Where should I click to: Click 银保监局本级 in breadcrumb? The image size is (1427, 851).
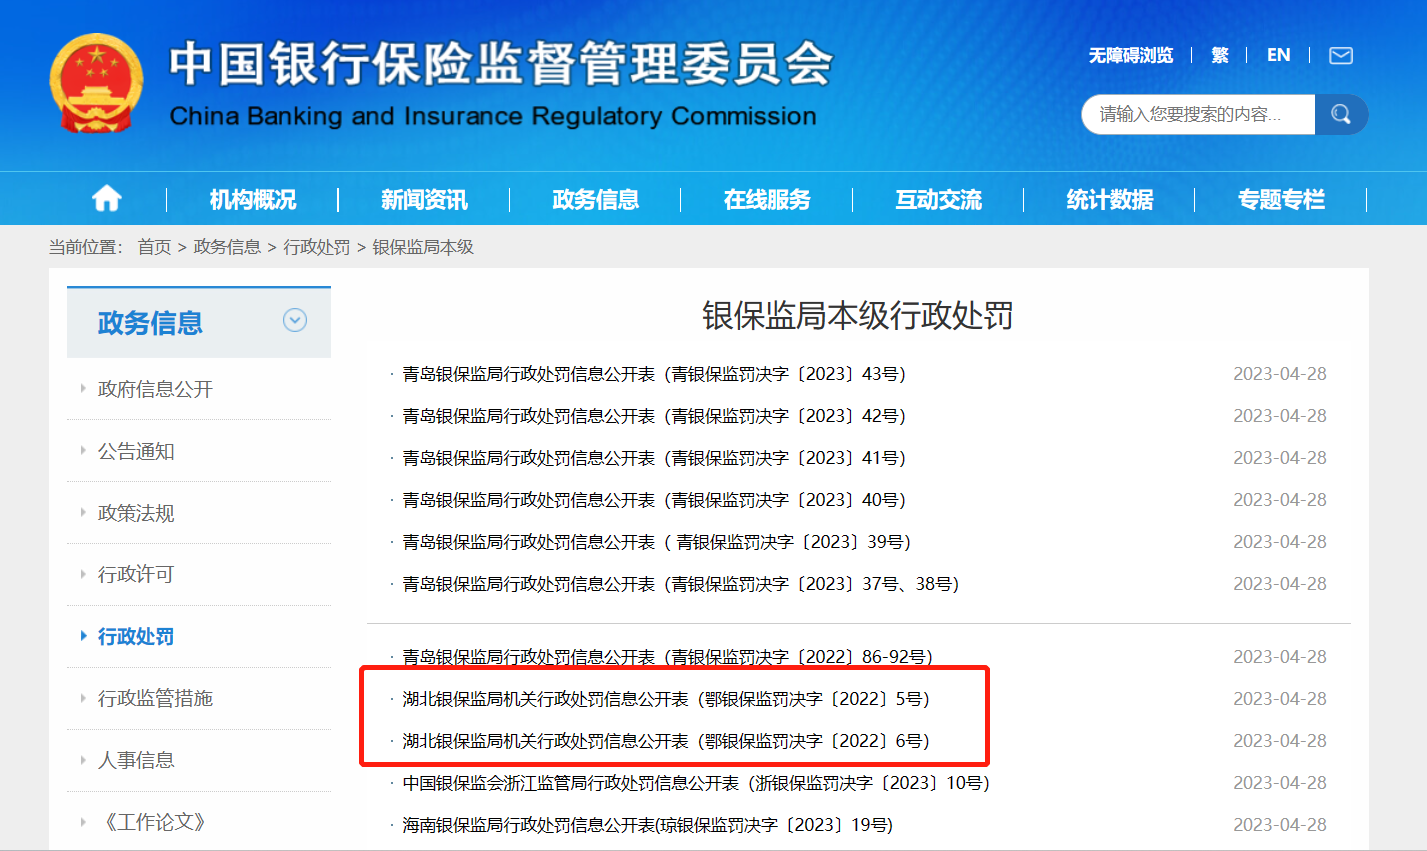[x=423, y=247]
